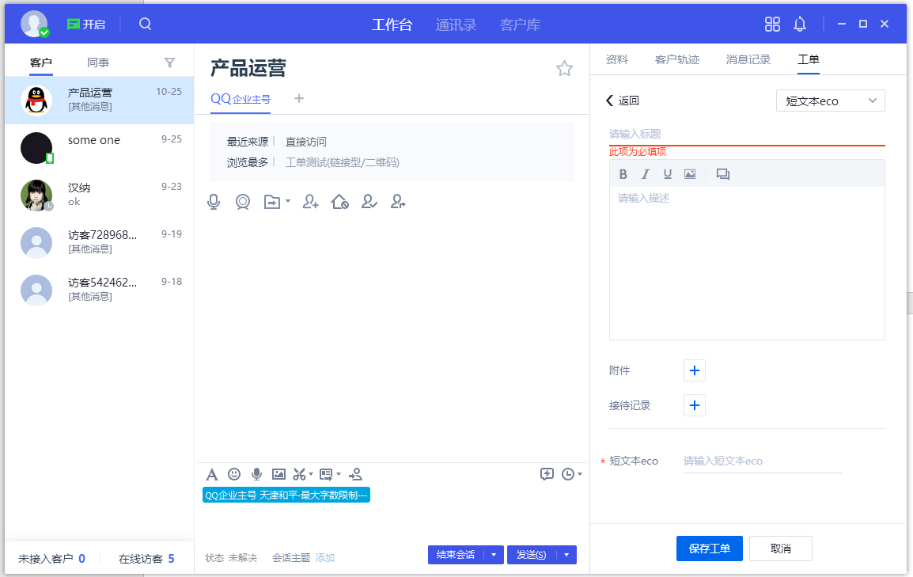Screen dimensions: 913x577
Task: Click the scissors screenshot icon
Action: point(299,474)
